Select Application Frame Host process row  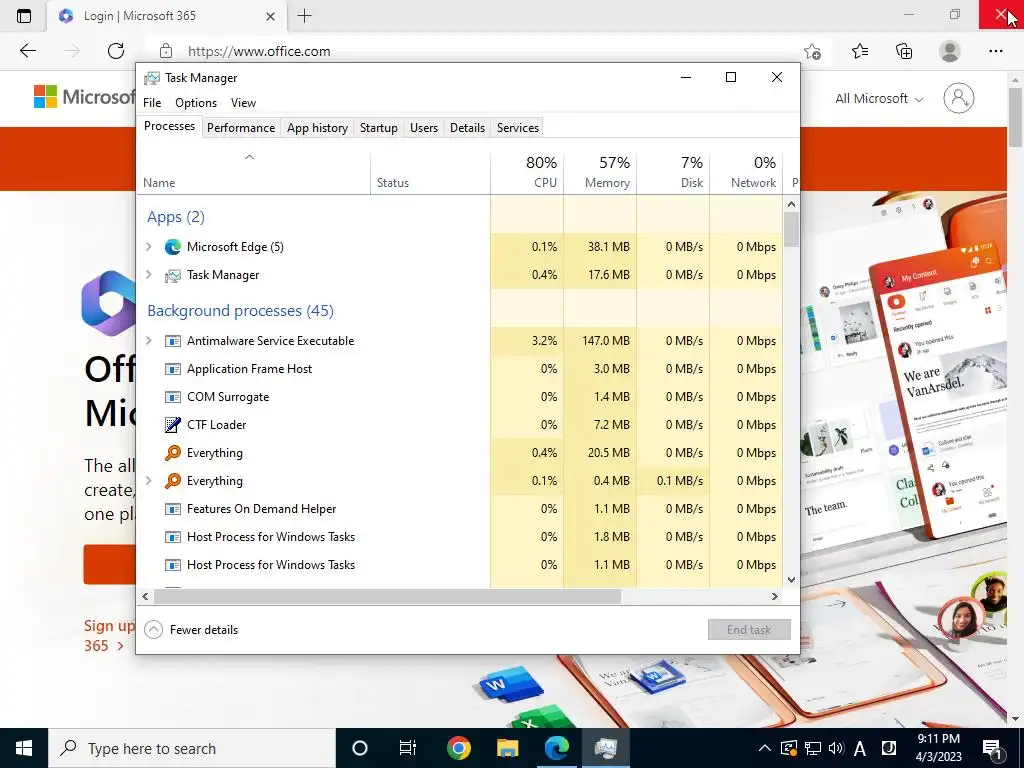pyautogui.click(x=459, y=369)
